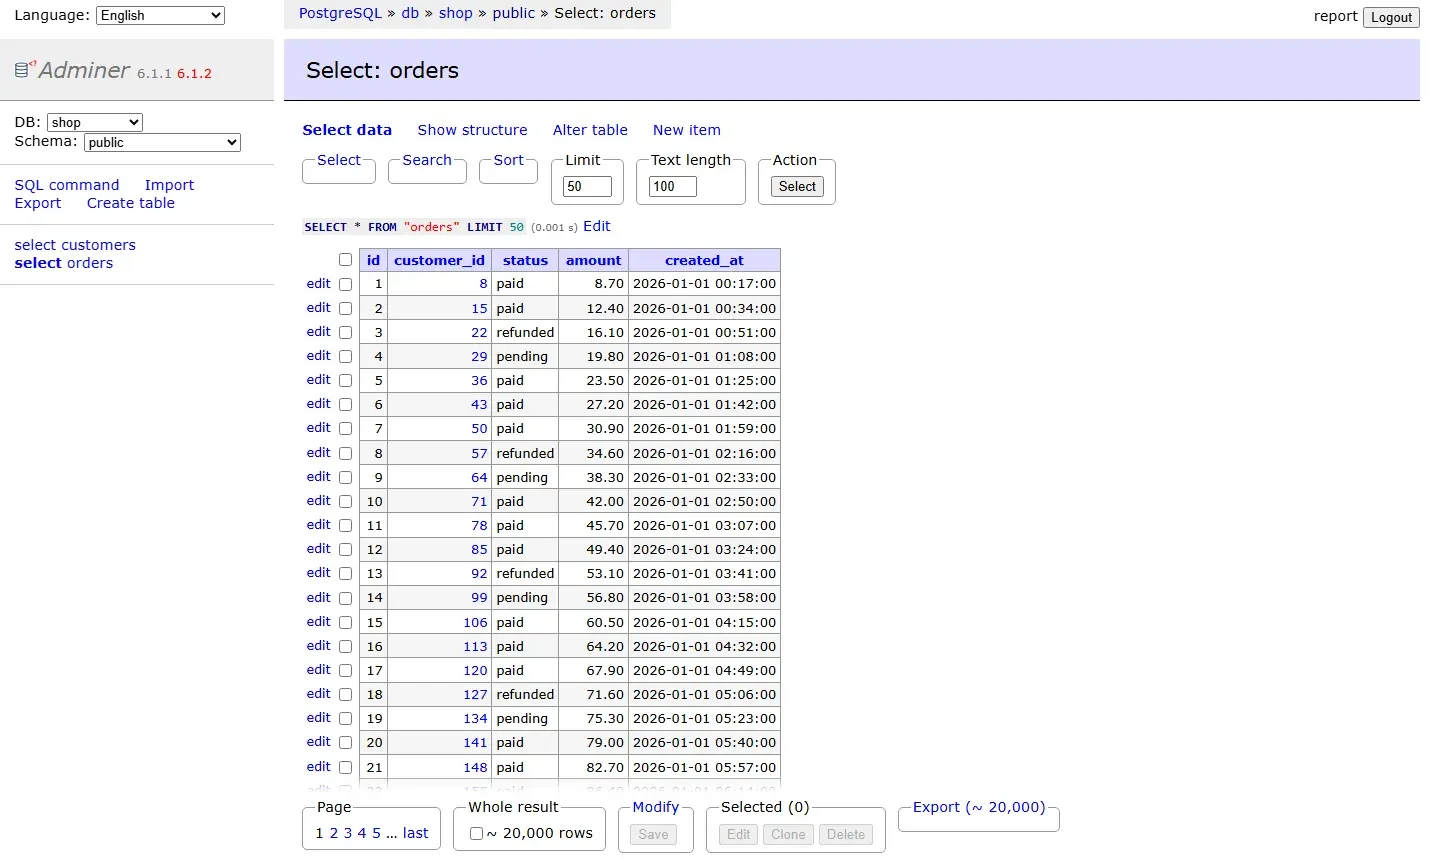The width and height of the screenshot is (1440, 860).
Task: Tick the checkbox for order id 10
Action: point(345,501)
